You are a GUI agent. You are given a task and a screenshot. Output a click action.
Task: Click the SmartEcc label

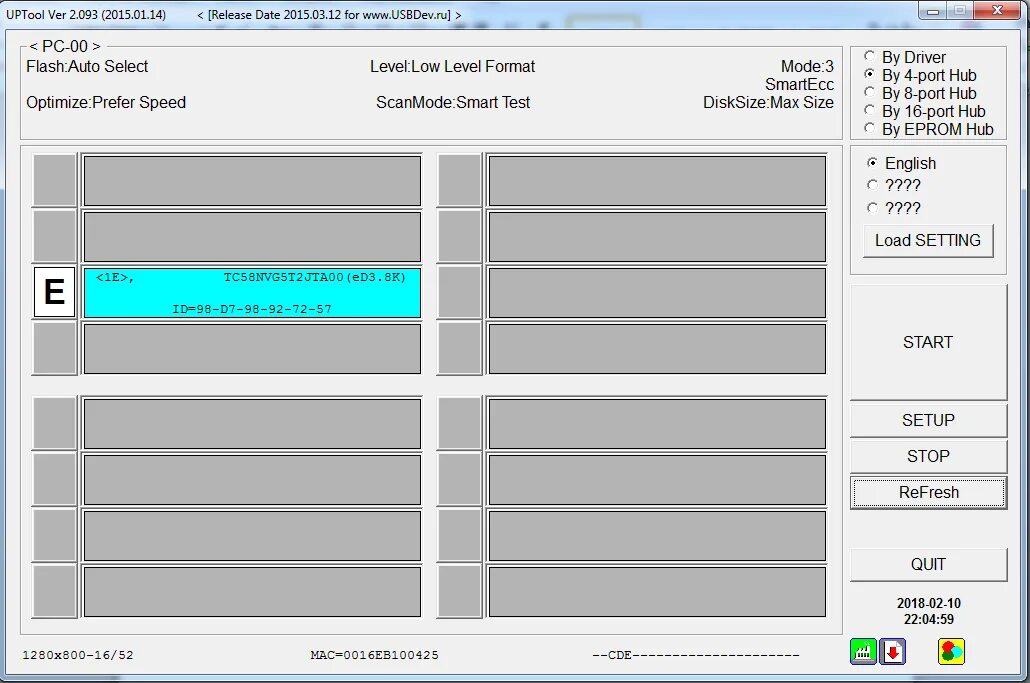[799, 85]
